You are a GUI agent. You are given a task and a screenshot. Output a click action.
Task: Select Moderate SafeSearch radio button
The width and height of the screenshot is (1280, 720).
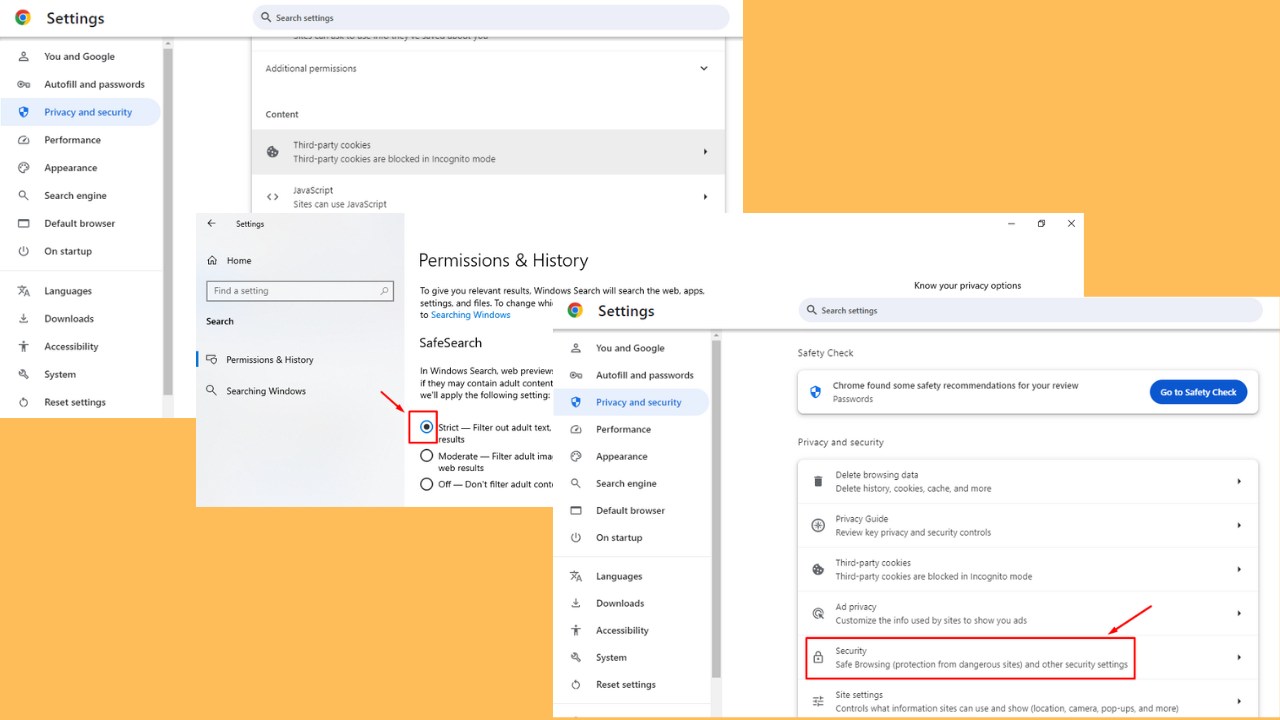click(x=427, y=456)
